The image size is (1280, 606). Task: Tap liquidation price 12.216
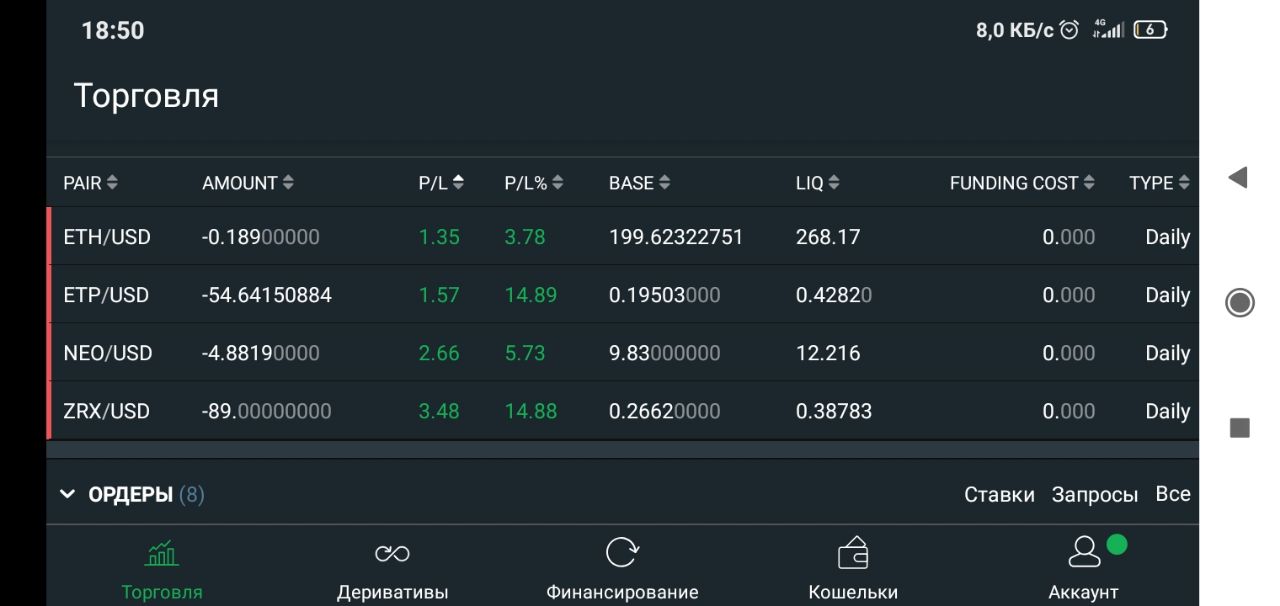click(828, 353)
